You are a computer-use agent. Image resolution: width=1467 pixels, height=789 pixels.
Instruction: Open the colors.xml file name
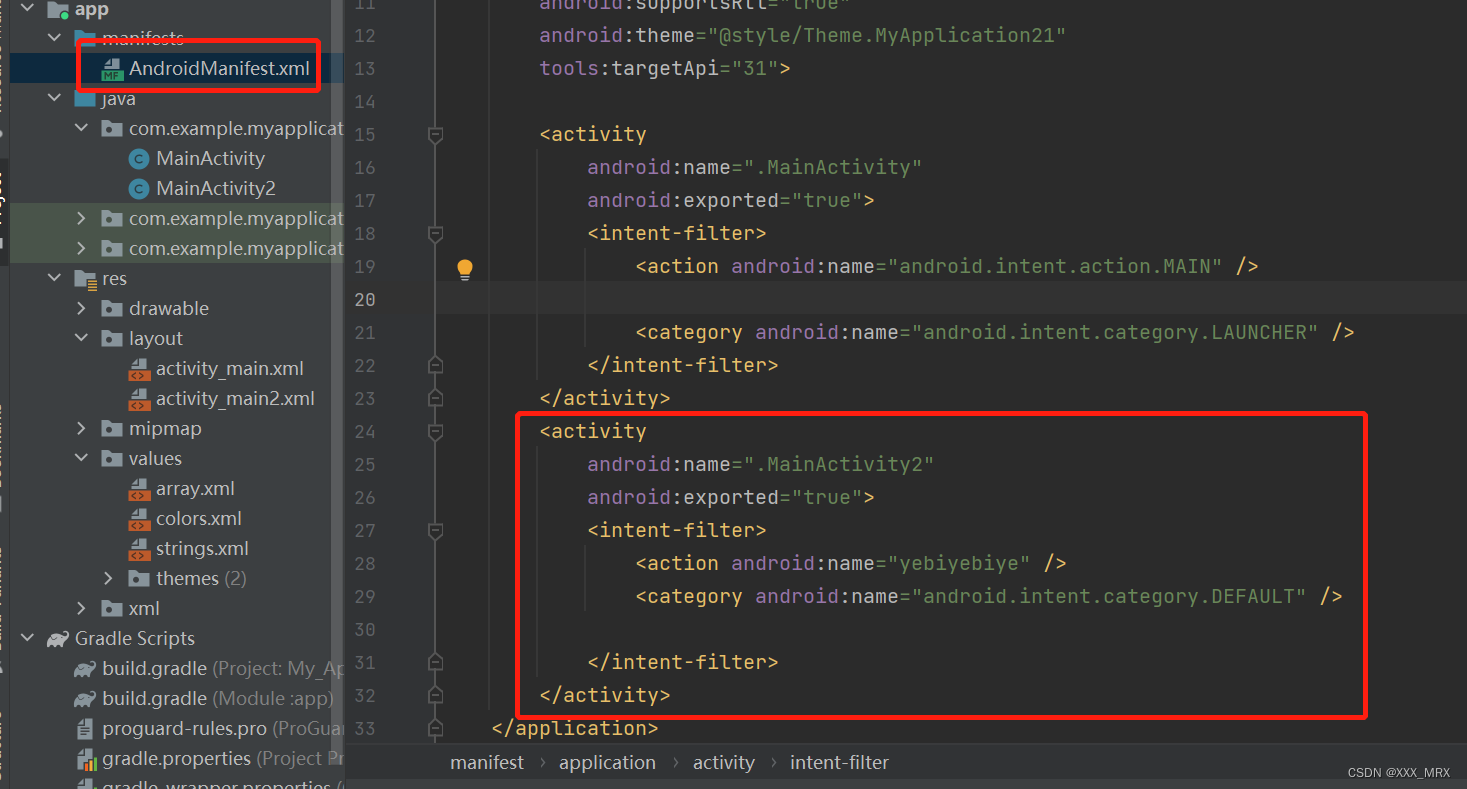[x=199, y=519]
